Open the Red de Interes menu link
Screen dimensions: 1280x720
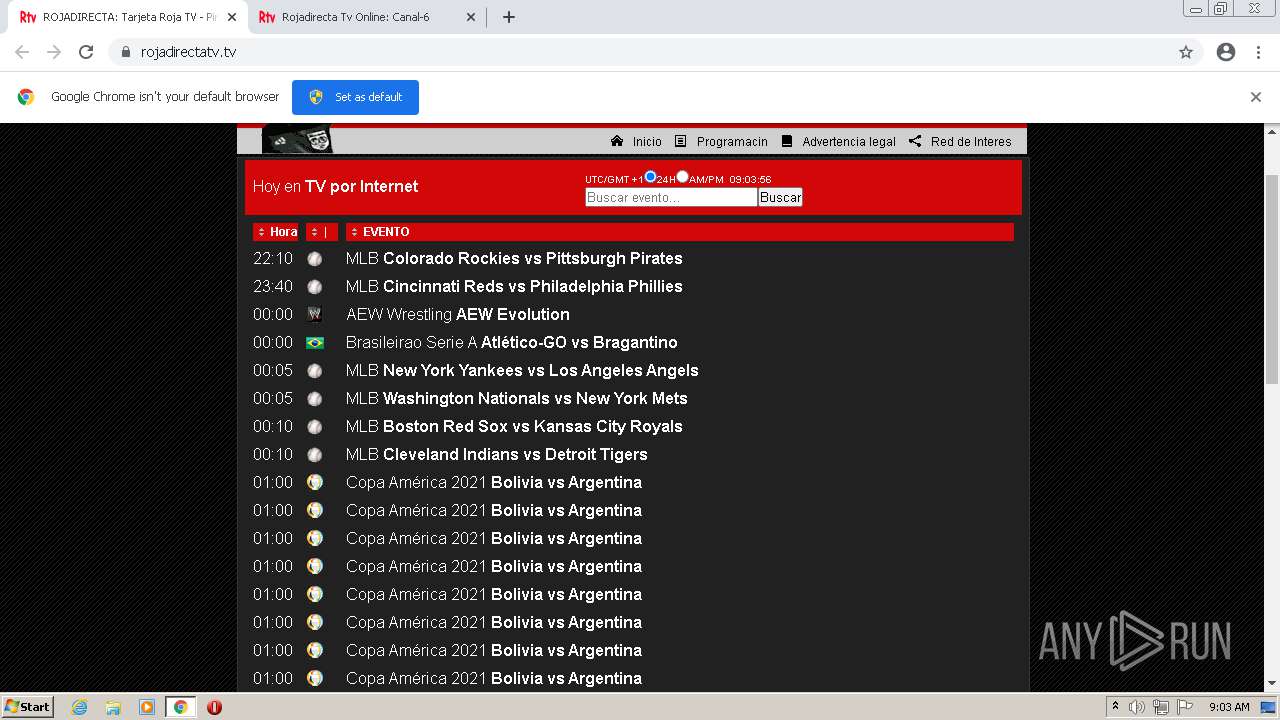(x=971, y=142)
